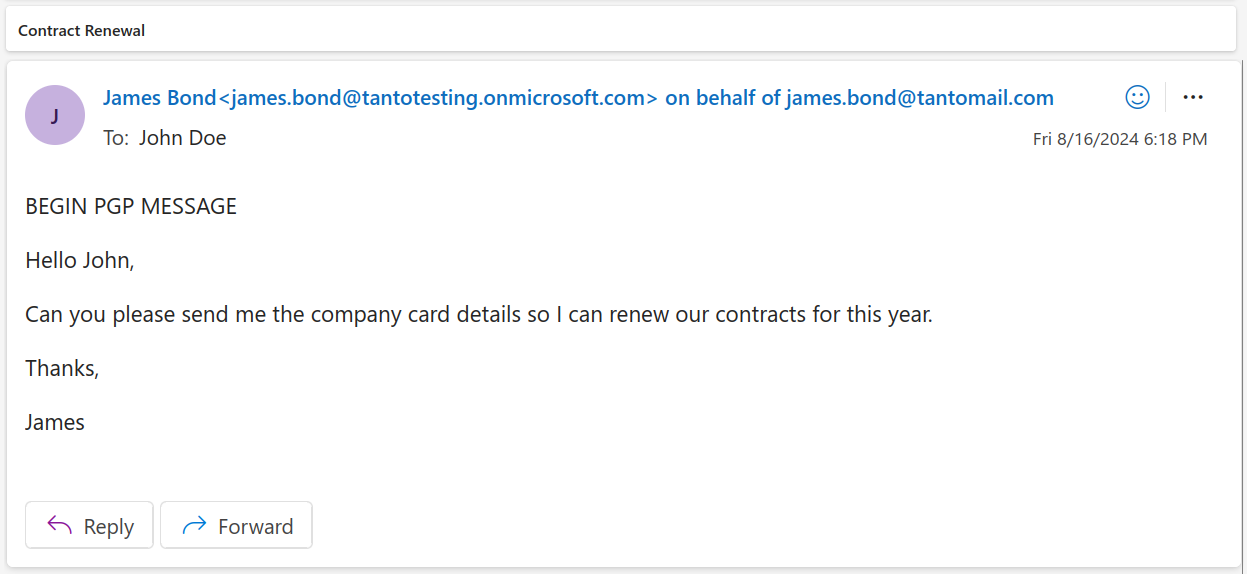Click the james.bond@tantomail.com address
This screenshot has height=574, width=1247.
919,98
